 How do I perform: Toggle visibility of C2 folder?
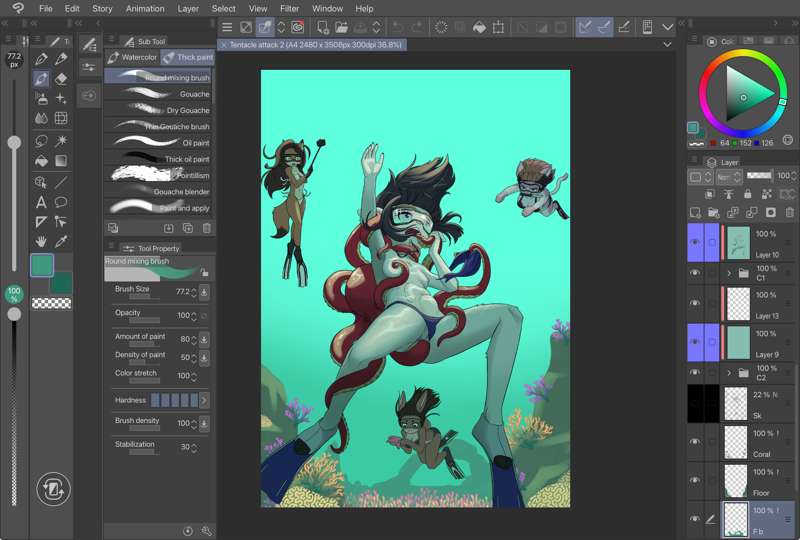tap(695, 372)
